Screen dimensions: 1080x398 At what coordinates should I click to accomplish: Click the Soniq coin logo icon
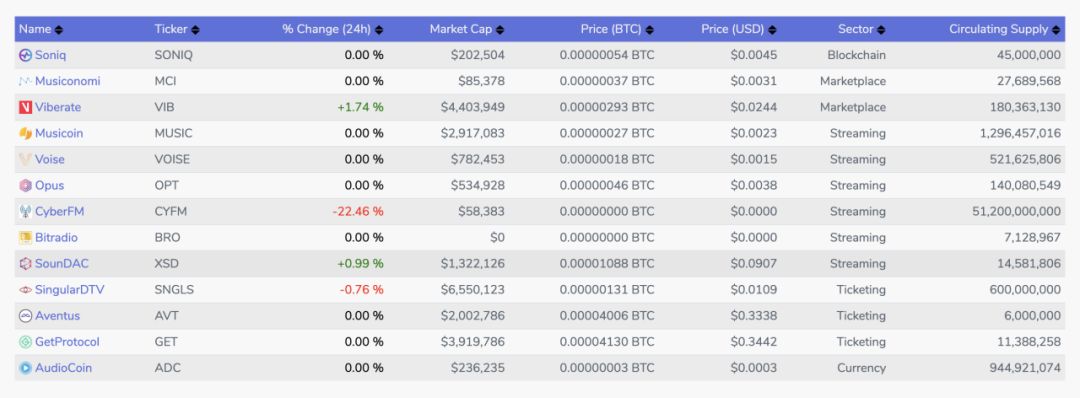point(25,55)
